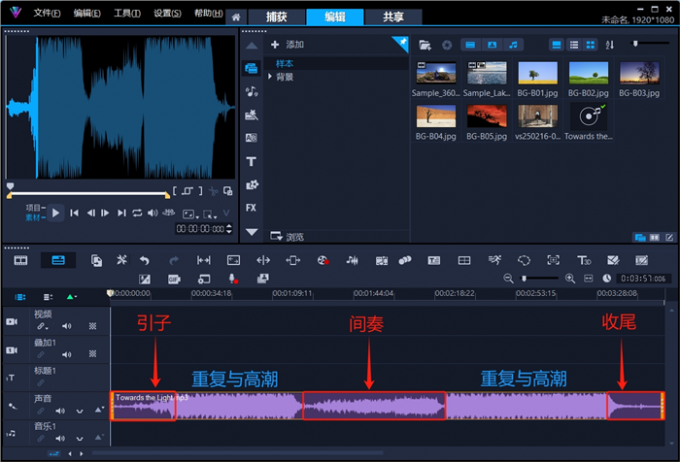Open the Media library panel icon
680x462 pixels.
point(251,68)
